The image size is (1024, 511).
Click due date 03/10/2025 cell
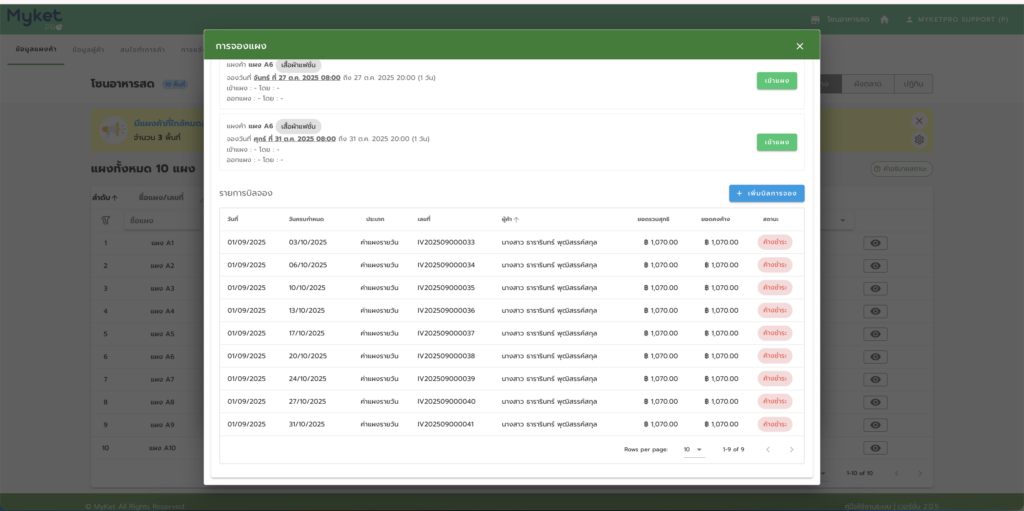(308, 242)
